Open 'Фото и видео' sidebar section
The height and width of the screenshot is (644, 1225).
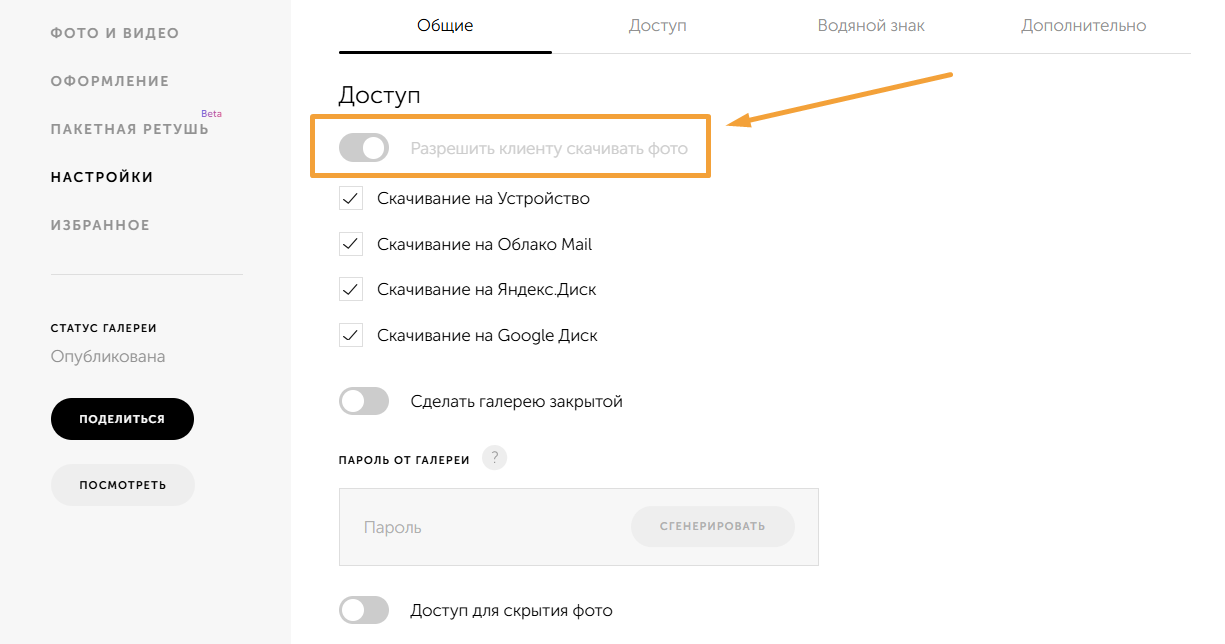(x=115, y=33)
